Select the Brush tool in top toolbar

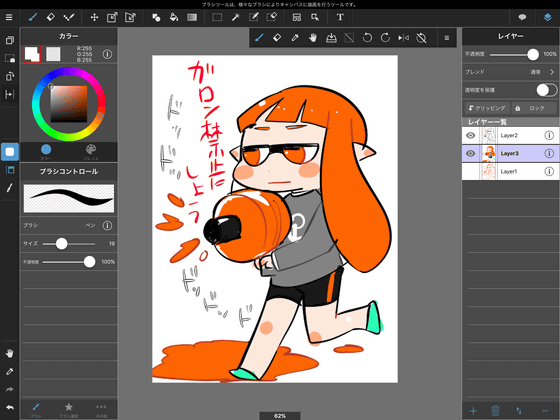point(33,17)
